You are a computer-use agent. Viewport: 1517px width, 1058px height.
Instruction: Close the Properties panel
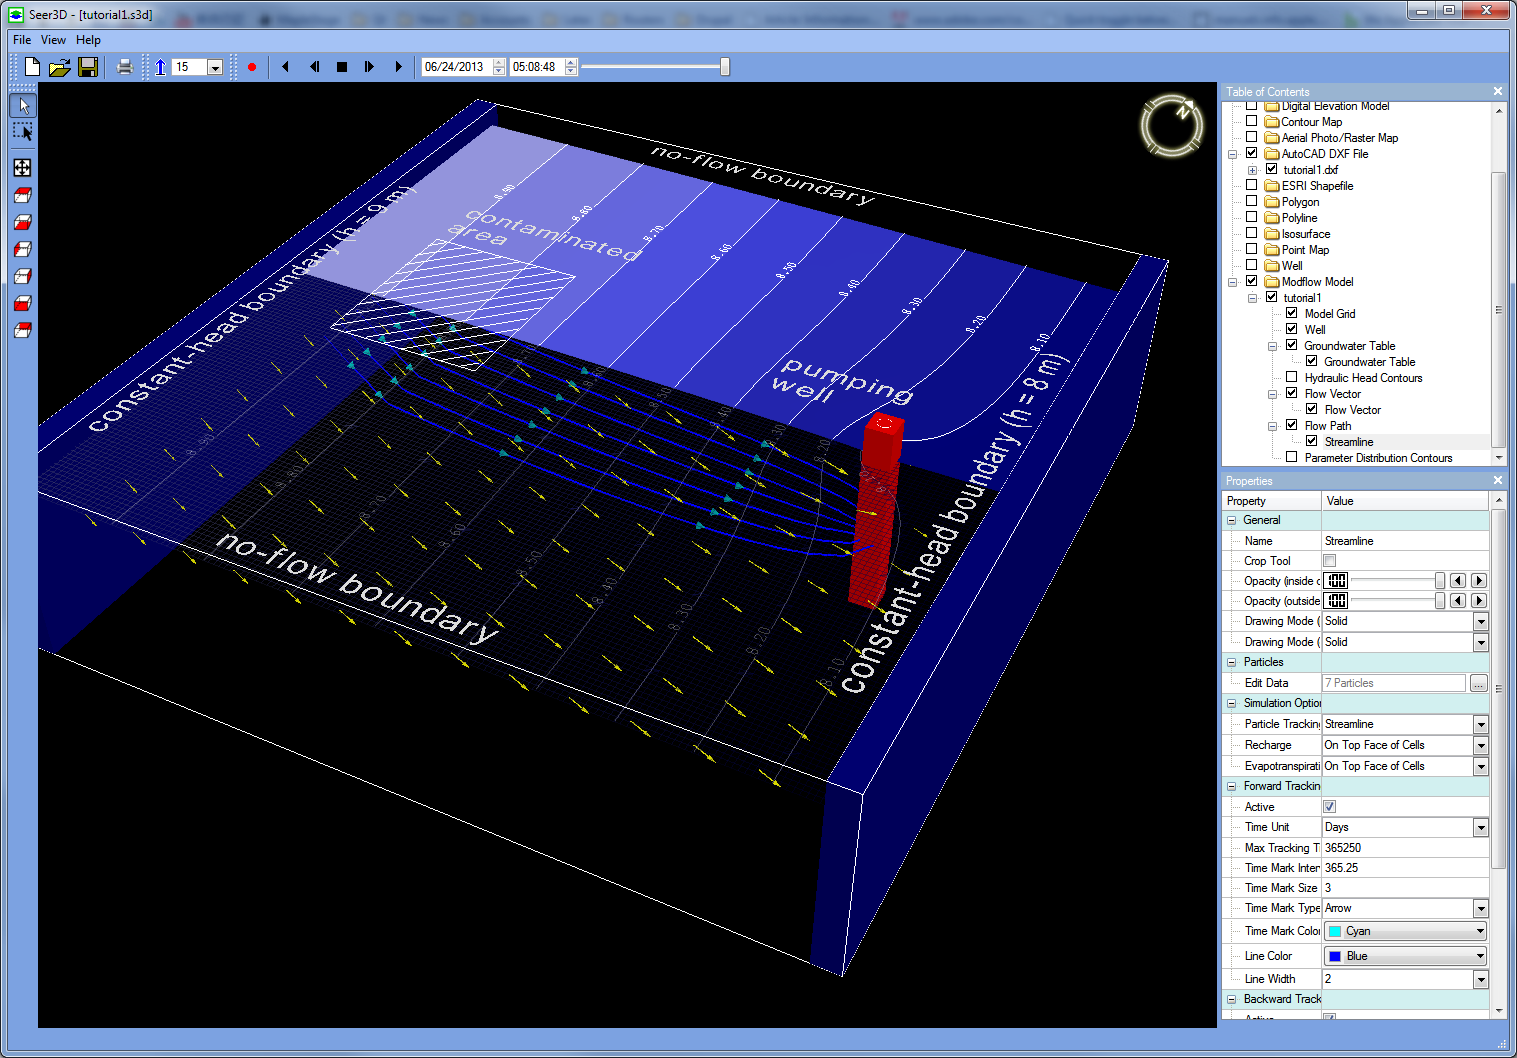click(x=1498, y=480)
